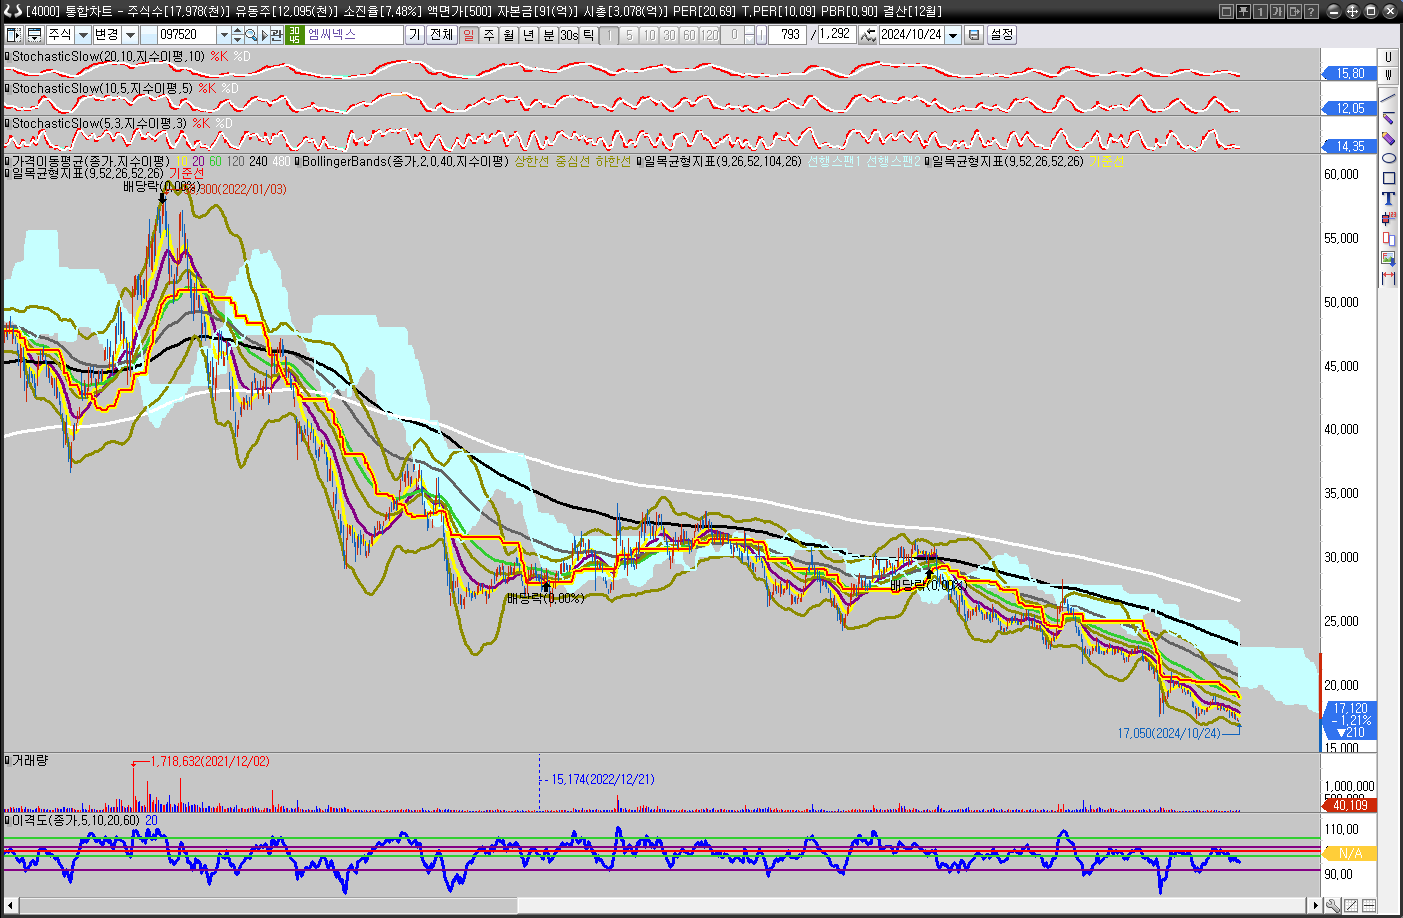The height and width of the screenshot is (918, 1403).
Task: Click the crosshair move title bar icon
Action: pyautogui.click(x=1352, y=11)
